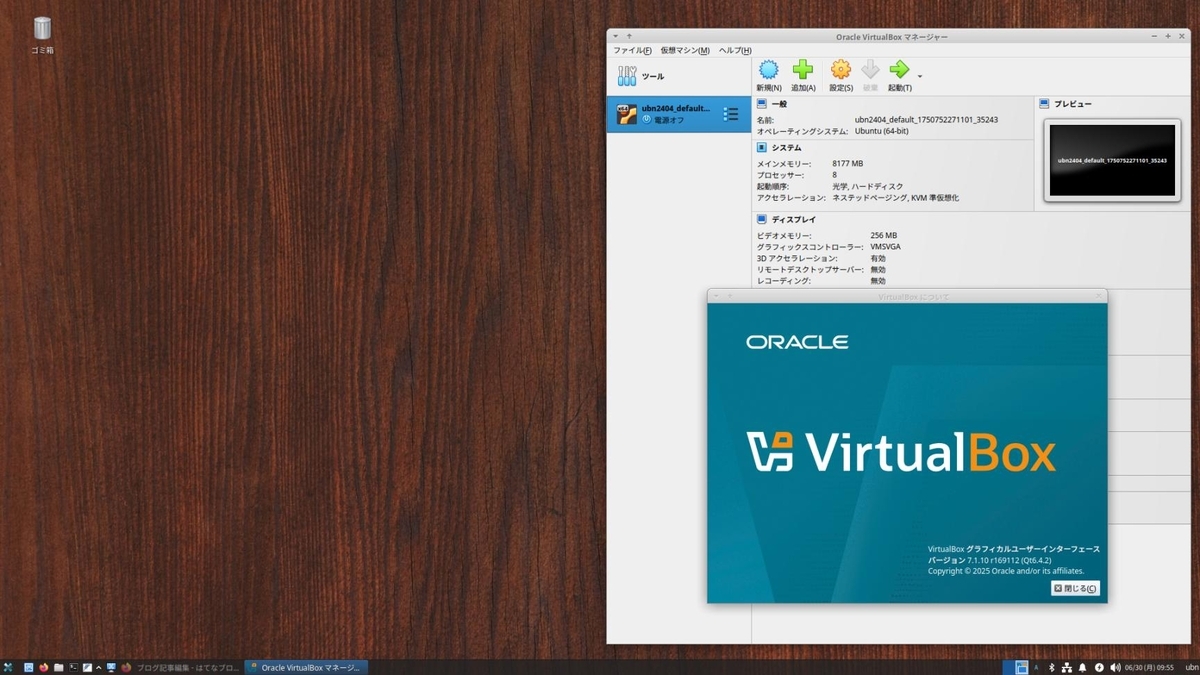Click the 追加(A) green plus Add icon
The image size is (1200, 675).
803,70
